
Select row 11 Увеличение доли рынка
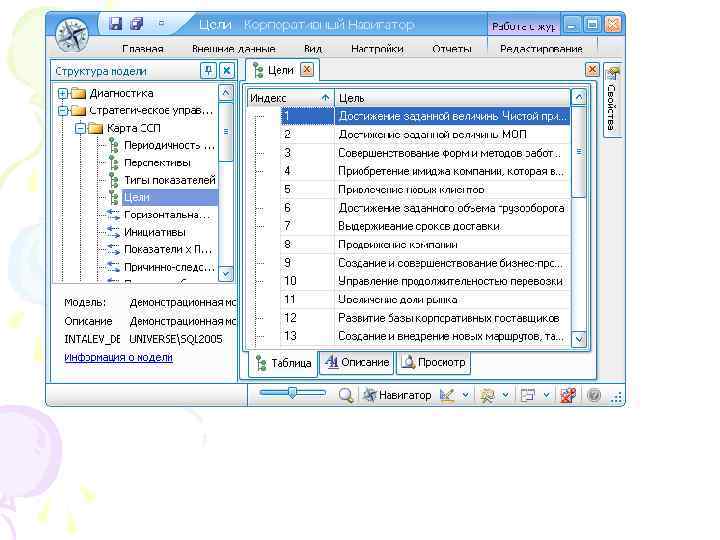(425, 299)
